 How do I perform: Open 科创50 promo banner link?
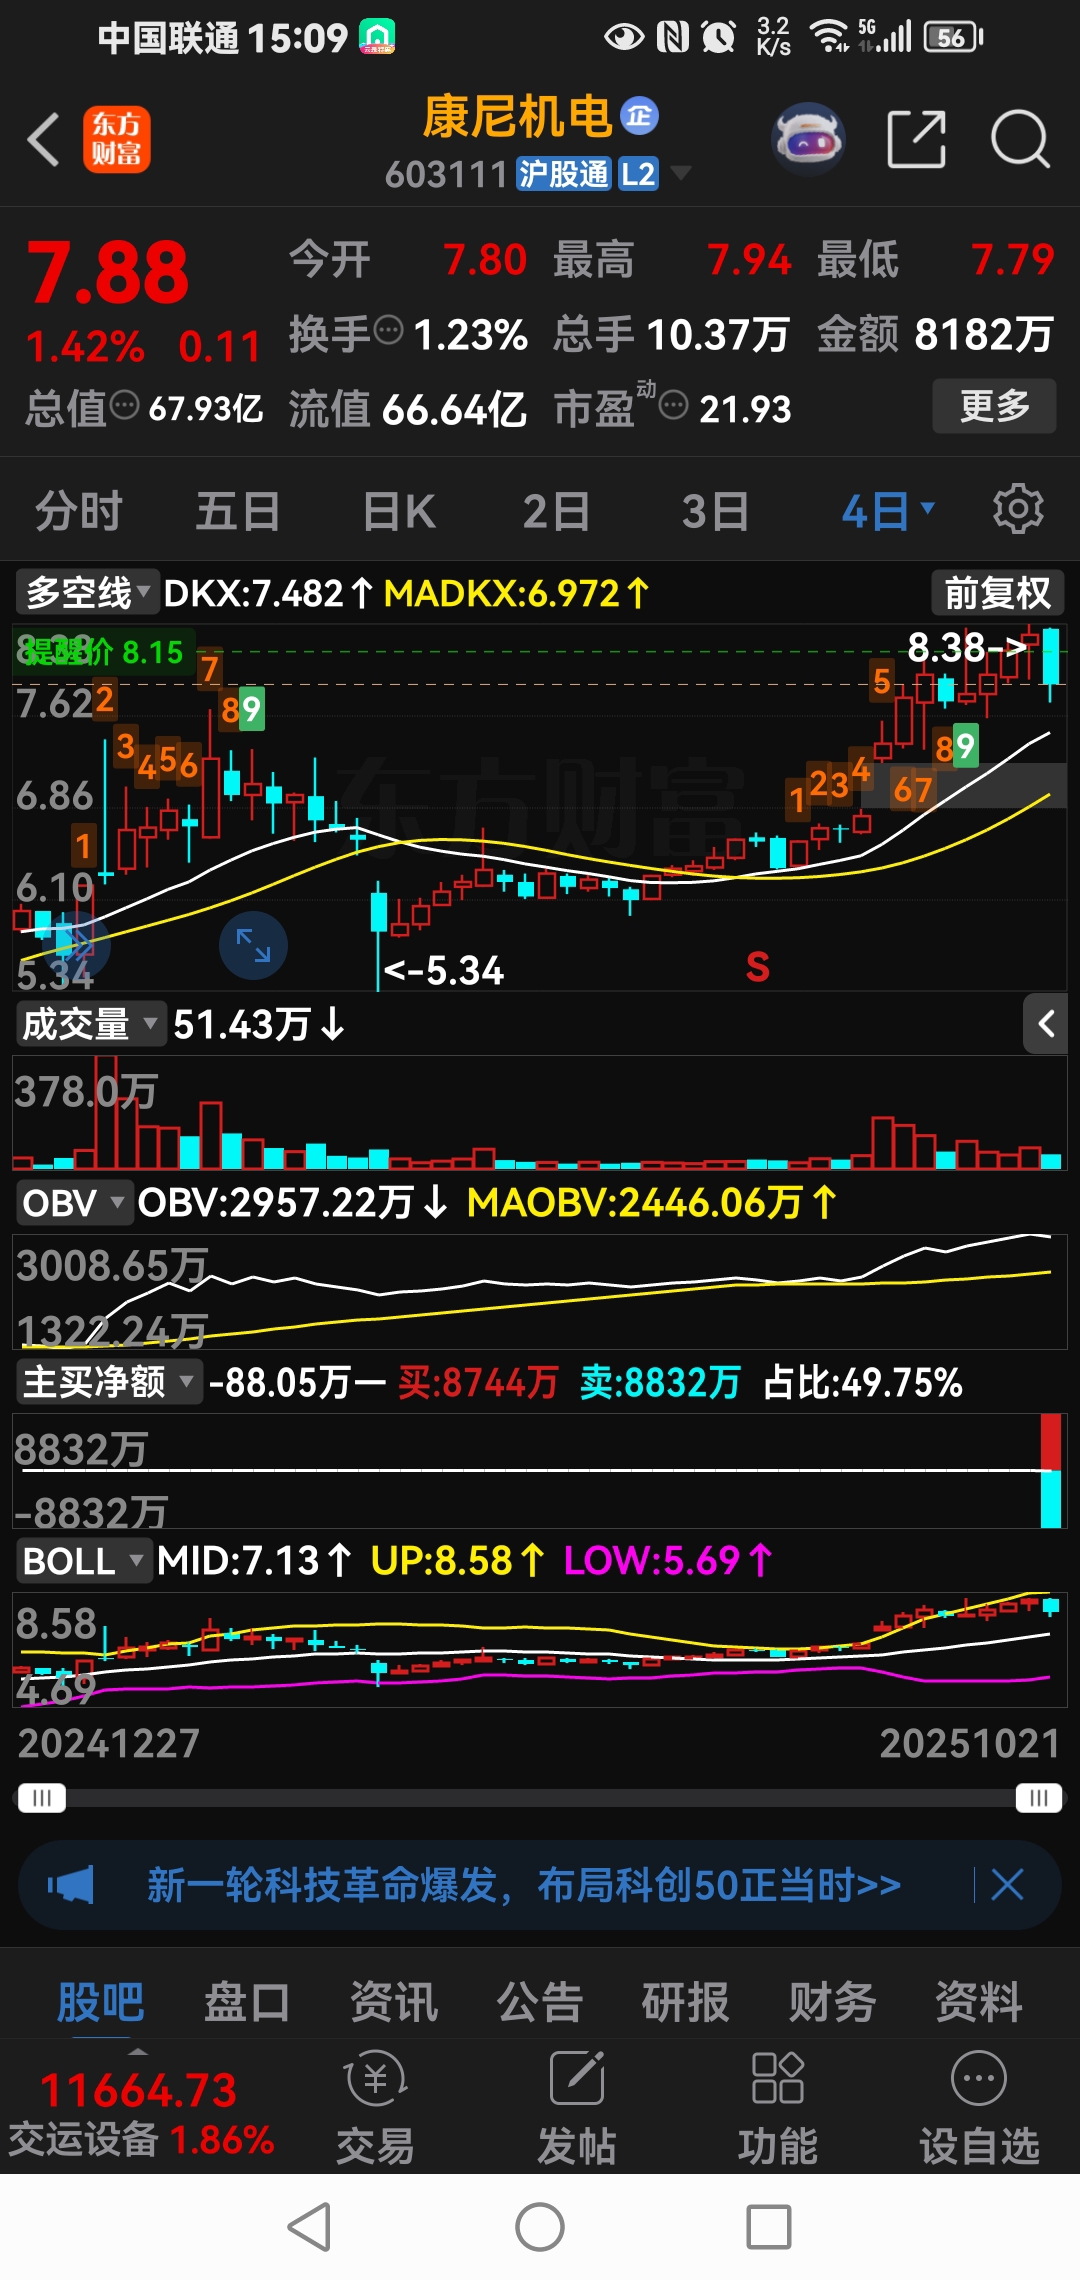524,1885
